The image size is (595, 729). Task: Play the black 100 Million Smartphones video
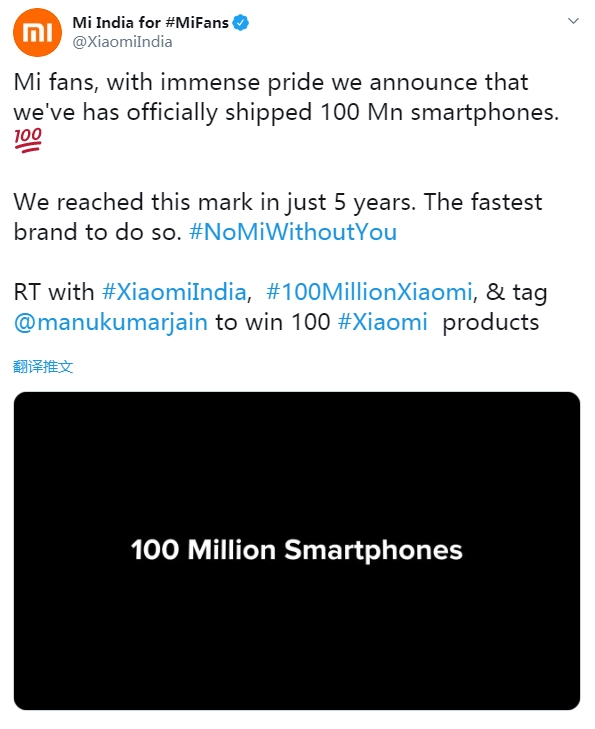pos(297,550)
